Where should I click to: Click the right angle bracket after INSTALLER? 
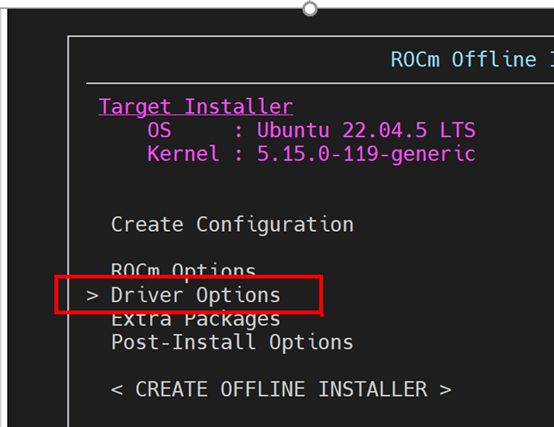[x=446, y=390]
